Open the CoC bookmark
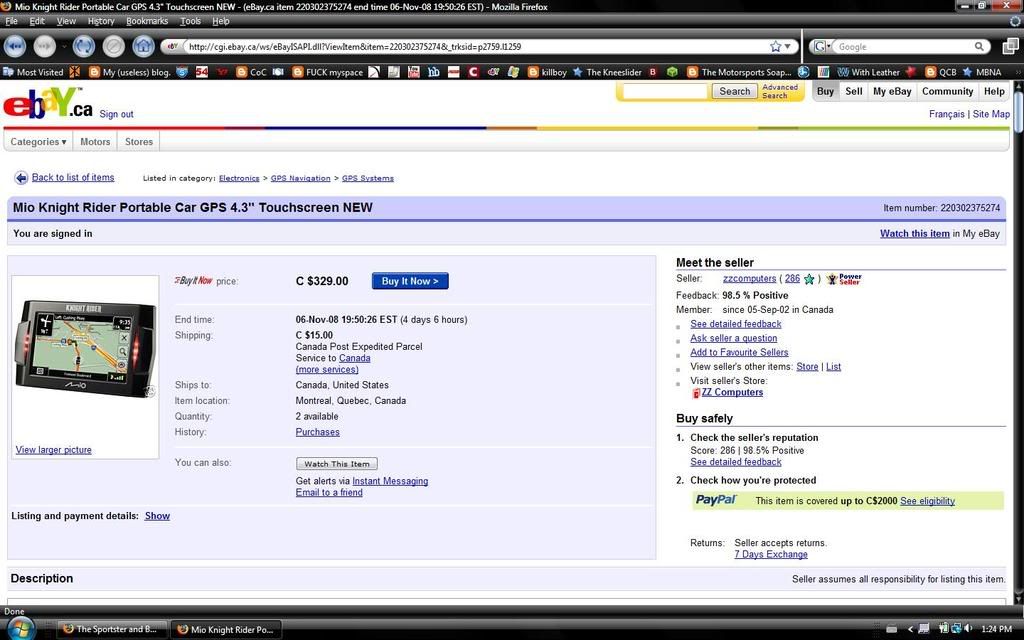Image resolution: width=1024 pixels, height=640 pixels. point(251,72)
